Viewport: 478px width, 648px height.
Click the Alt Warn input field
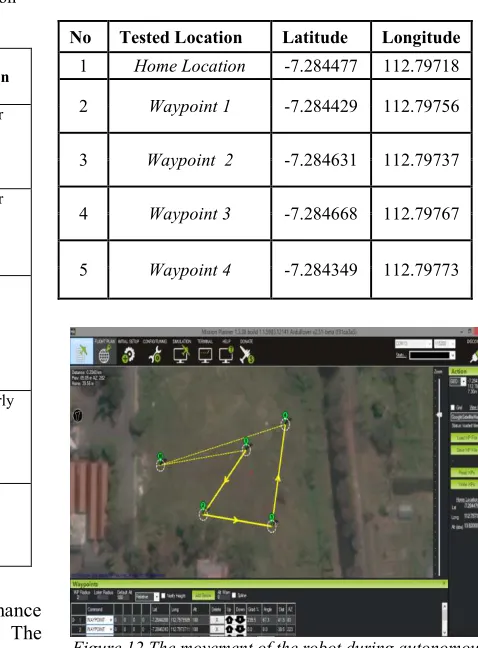pos(224,598)
